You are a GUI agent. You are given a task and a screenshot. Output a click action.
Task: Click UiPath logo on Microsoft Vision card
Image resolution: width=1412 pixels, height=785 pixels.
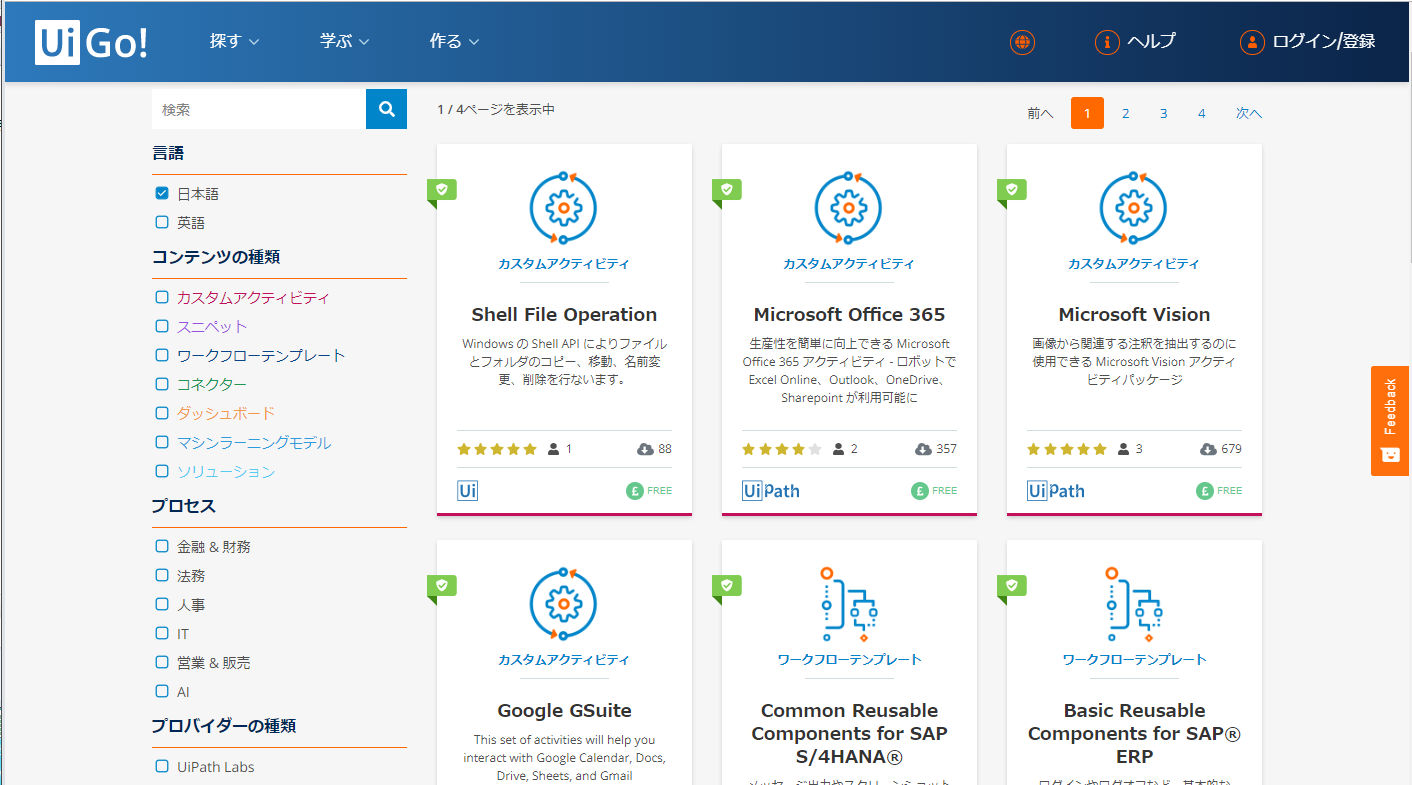[1056, 491]
